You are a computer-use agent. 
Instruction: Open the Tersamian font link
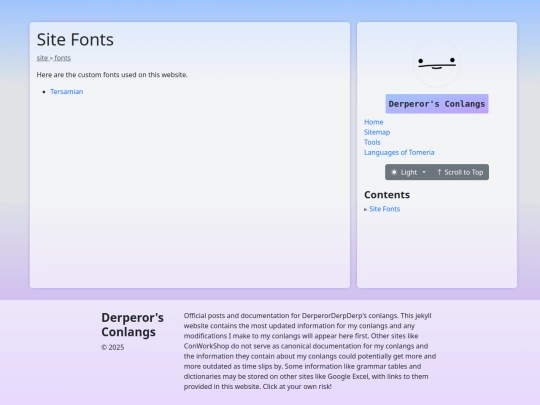pos(66,92)
